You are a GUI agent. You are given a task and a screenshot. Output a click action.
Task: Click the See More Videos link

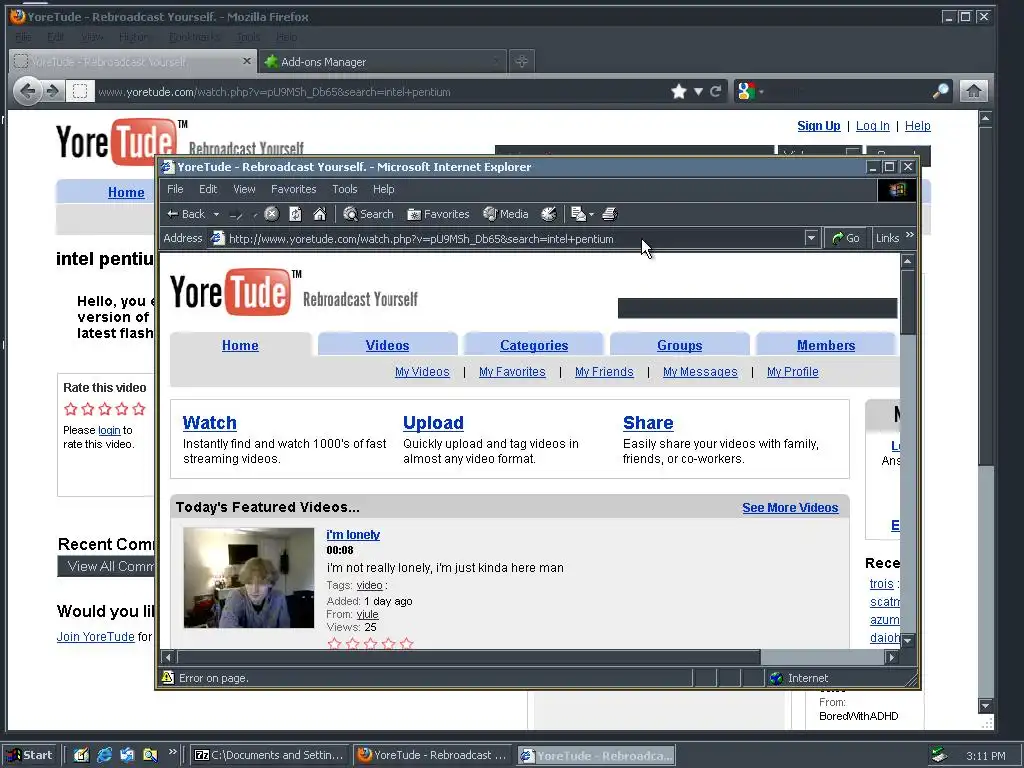click(x=790, y=508)
